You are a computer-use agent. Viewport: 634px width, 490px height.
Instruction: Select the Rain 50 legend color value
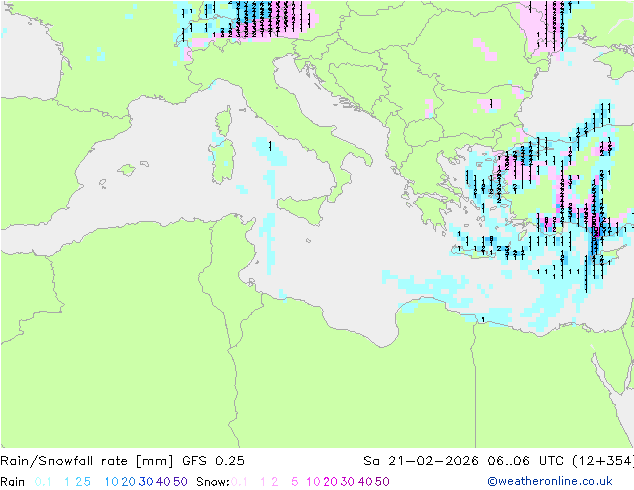click(x=180, y=482)
